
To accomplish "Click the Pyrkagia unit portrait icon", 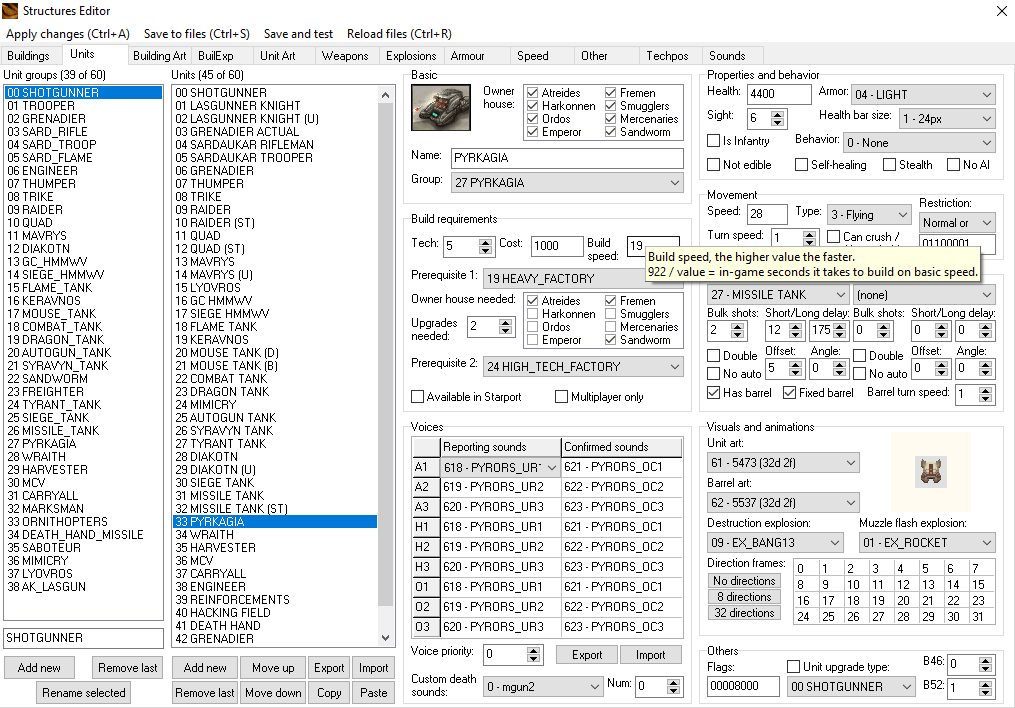I will pyautogui.click(x=442, y=108).
